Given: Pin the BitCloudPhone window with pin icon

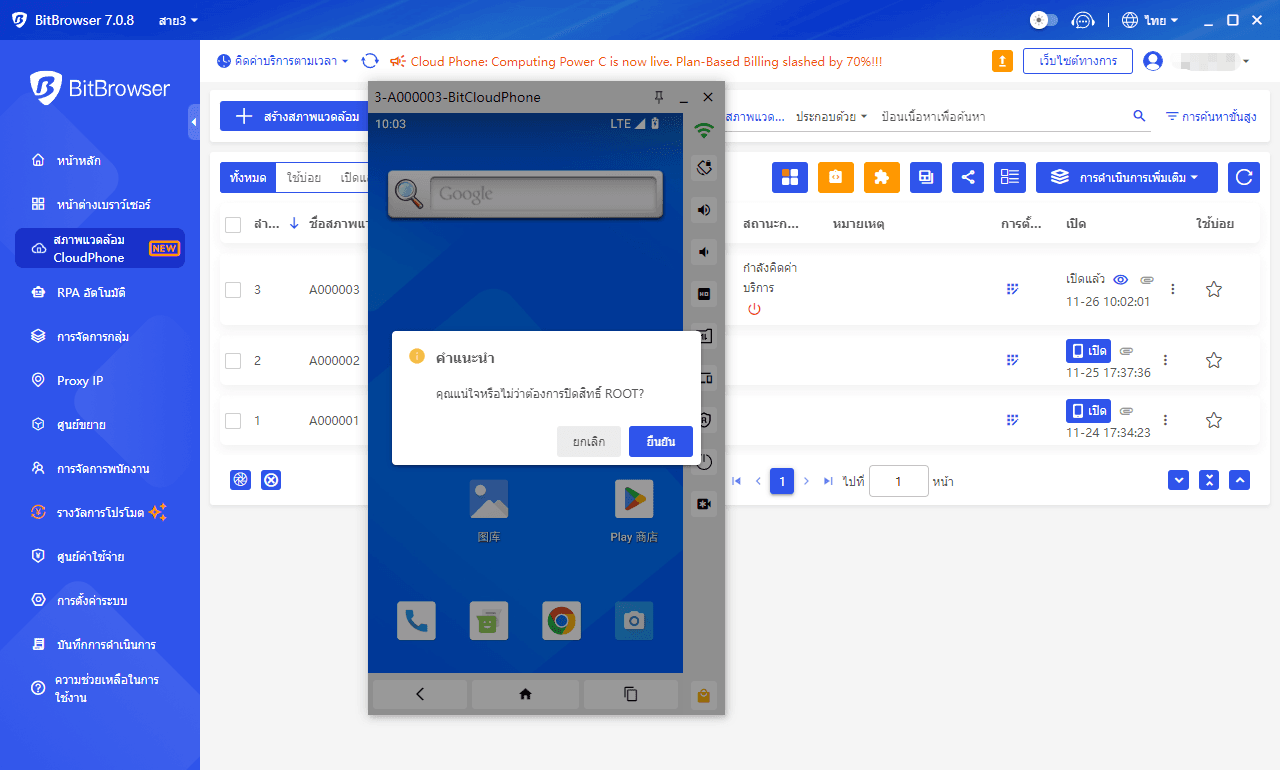Looking at the screenshot, I should tap(658, 97).
